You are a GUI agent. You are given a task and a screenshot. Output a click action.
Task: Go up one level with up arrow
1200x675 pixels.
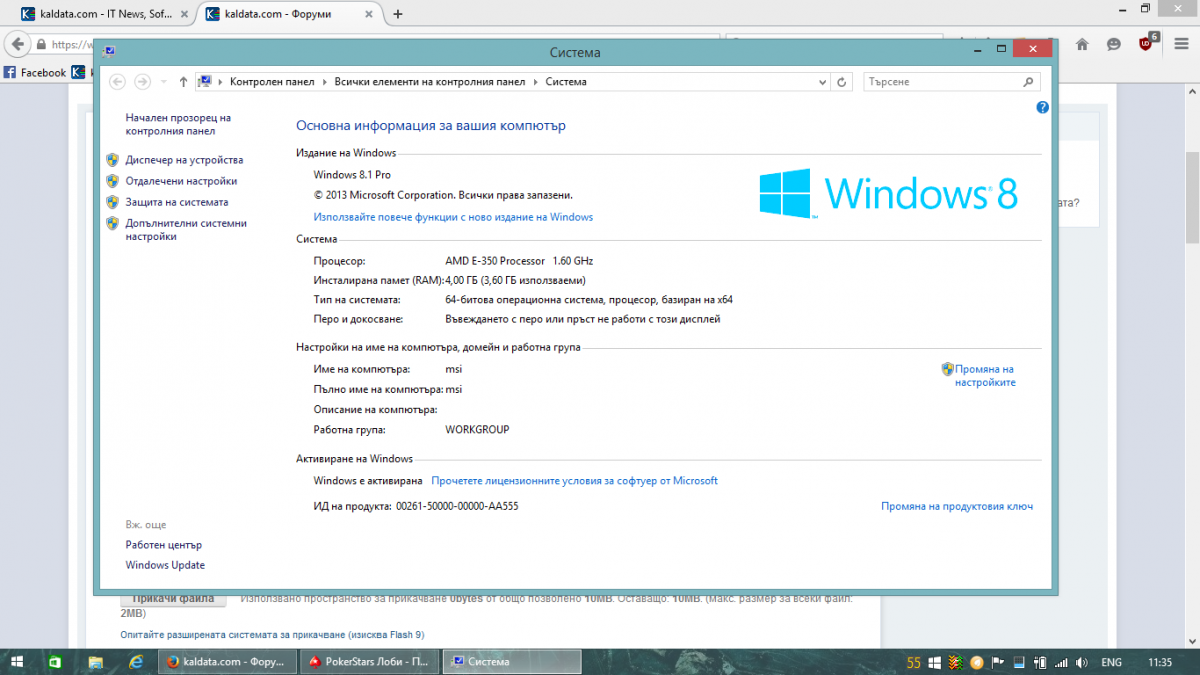pos(183,82)
